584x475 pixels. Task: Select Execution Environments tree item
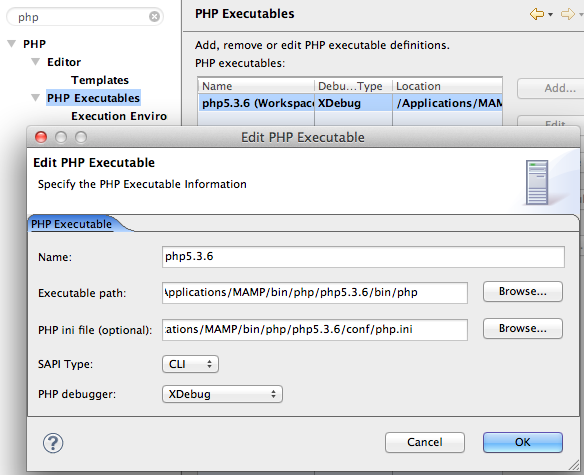[119, 116]
